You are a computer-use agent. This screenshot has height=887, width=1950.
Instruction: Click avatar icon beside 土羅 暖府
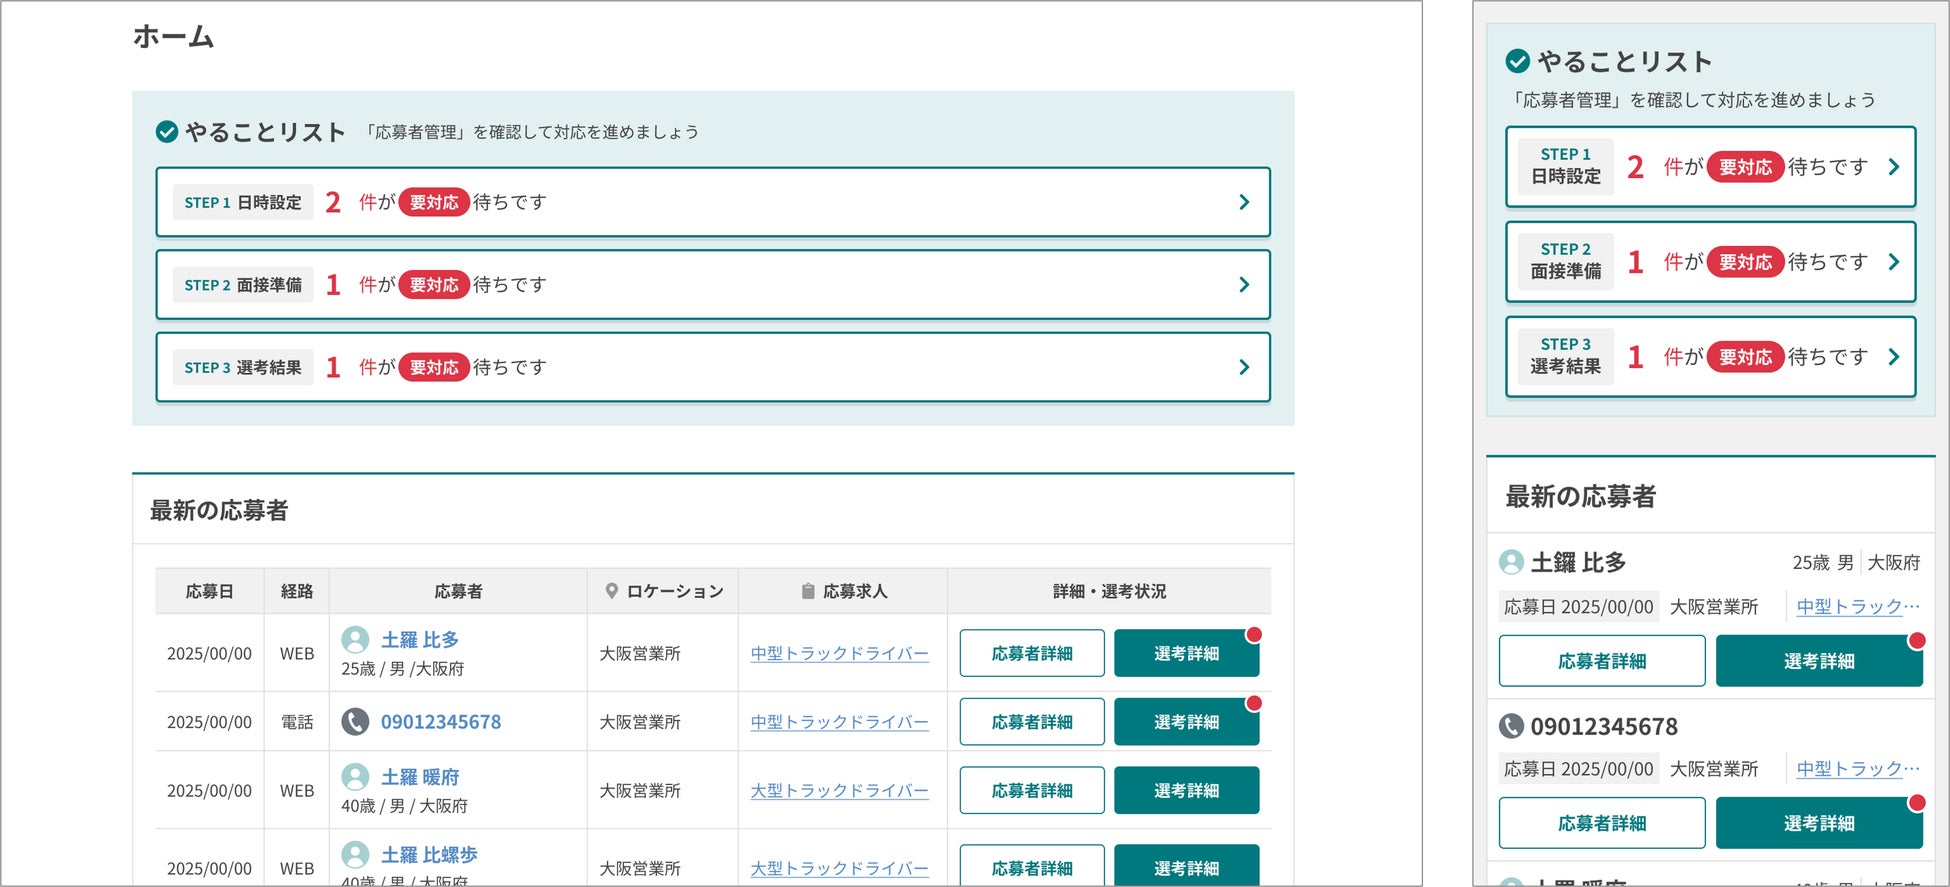(x=355, y=777)
